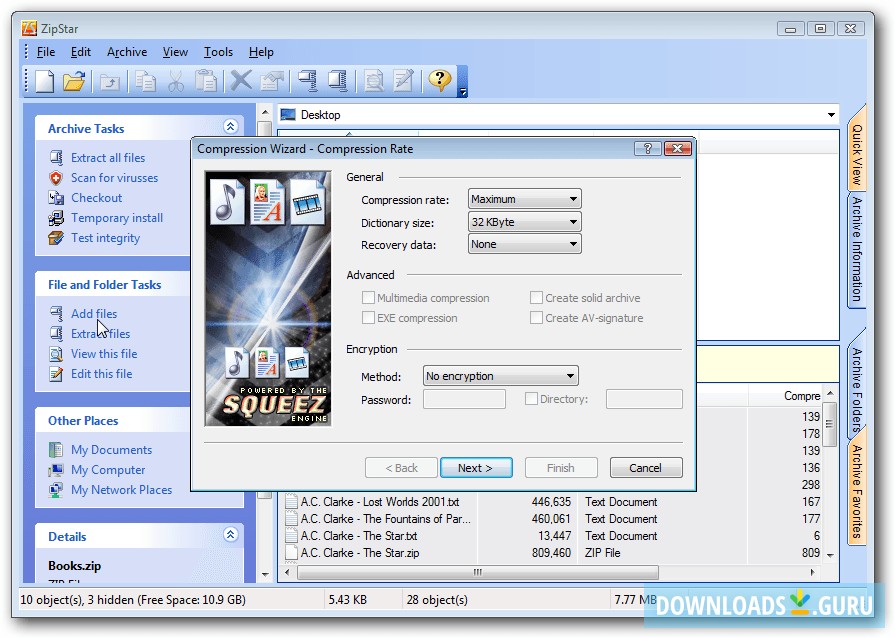The height and width of the screenshot is (638, 895).
Task: Toggle the EXE compression checkbox
Action: point(369,318)
